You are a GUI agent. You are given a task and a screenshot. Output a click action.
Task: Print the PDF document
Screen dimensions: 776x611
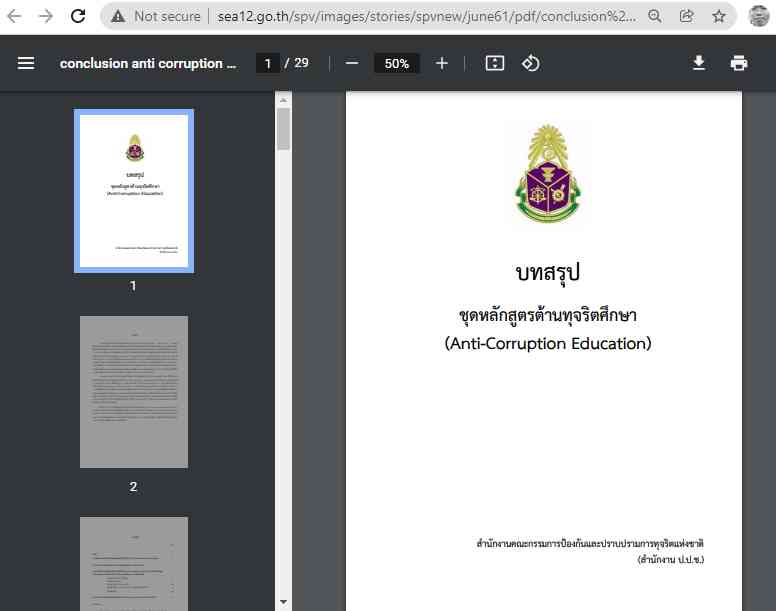click(x=739, y=63)
